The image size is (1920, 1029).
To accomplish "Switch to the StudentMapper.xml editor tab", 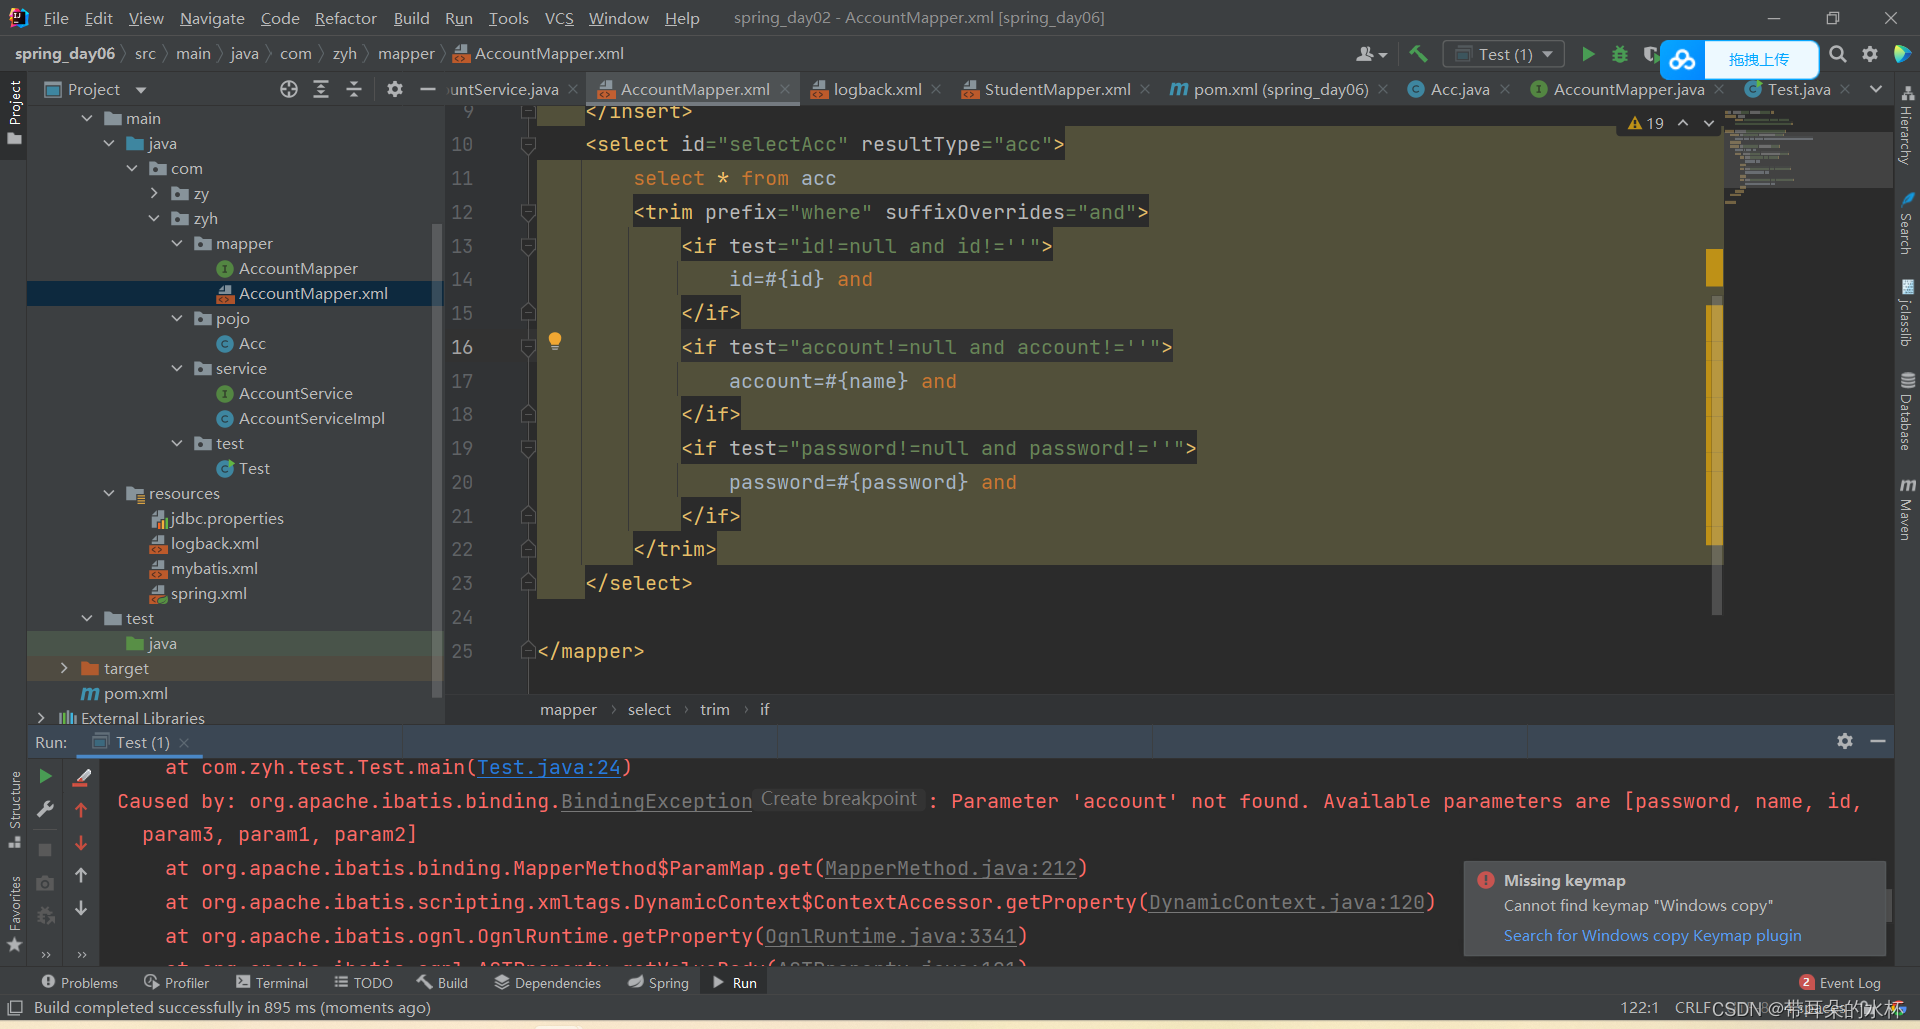I will pyautogui.click(x=1056, y=89).
